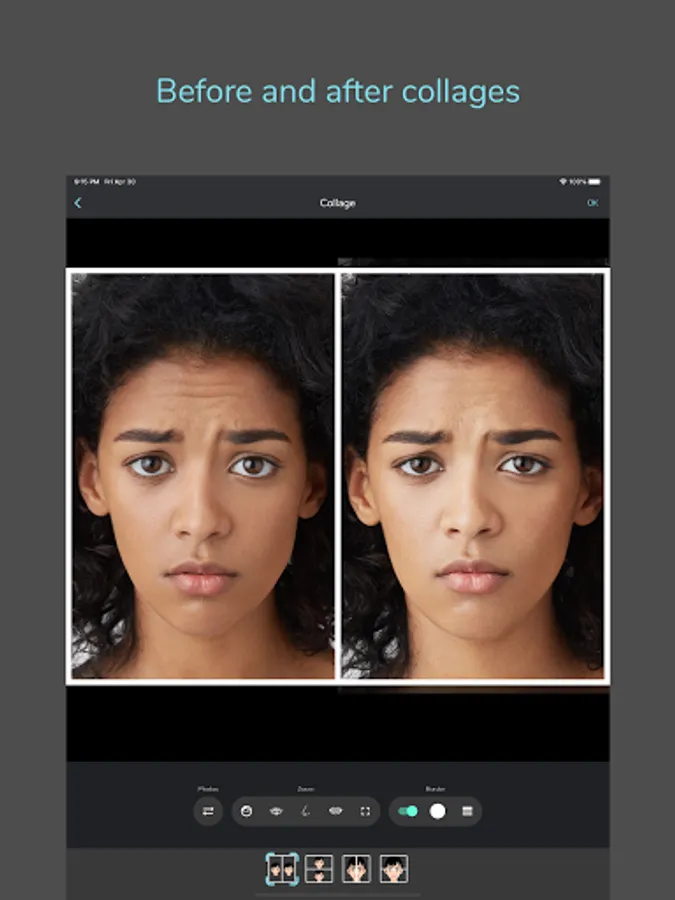Swap the two collage photos
The image size is (675, 900).
pyautogui.click(x=208, y=811)
